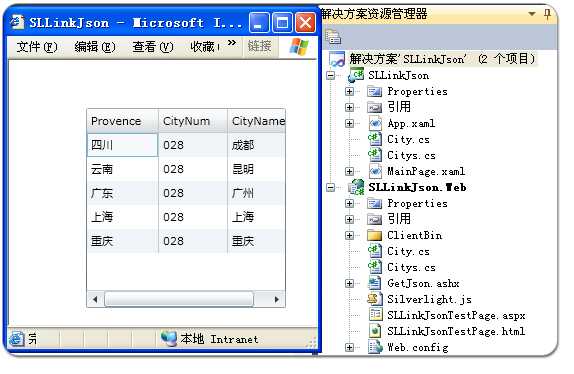Show more menu items via » chevron
Image resolution: width=574 pixels, height=374 pixels.
231,43
